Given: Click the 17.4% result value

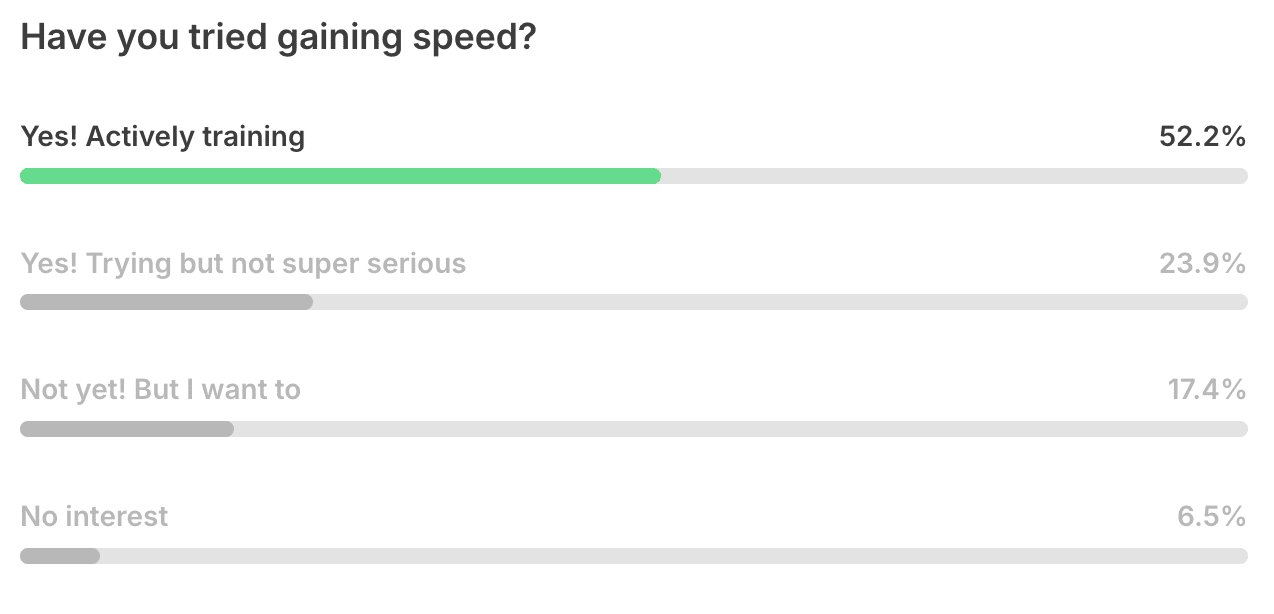Looking at the screenshot, I should click(1207, 390).
